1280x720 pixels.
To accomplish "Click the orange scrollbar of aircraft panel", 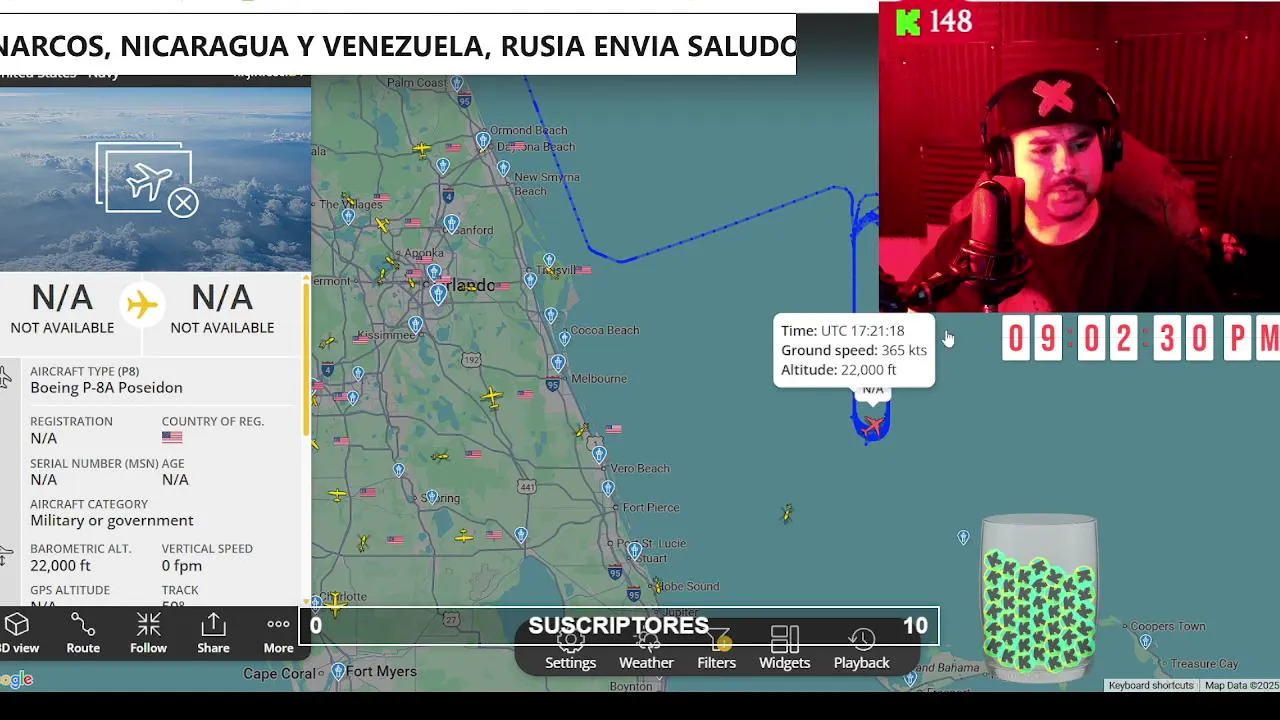I will (306, 358).
